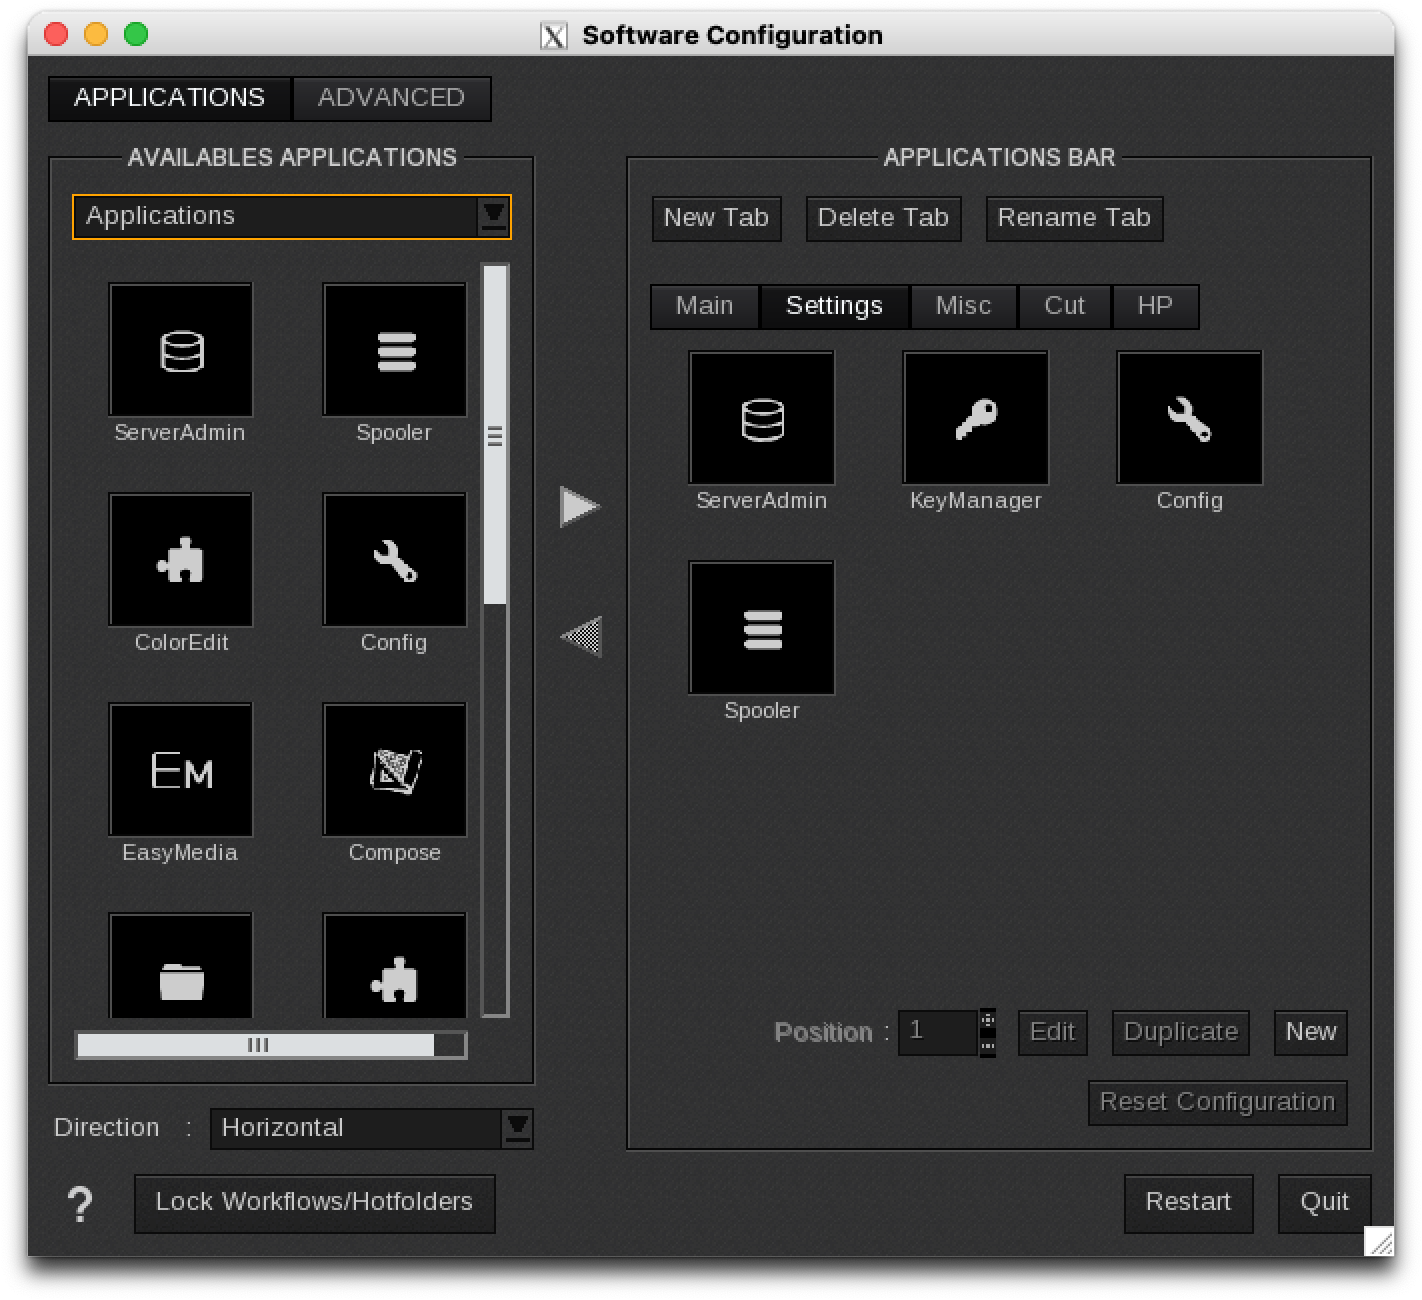Select the Compose application icon
Viewport: 1422px width, 1300px height.
[x=395, y=770]
